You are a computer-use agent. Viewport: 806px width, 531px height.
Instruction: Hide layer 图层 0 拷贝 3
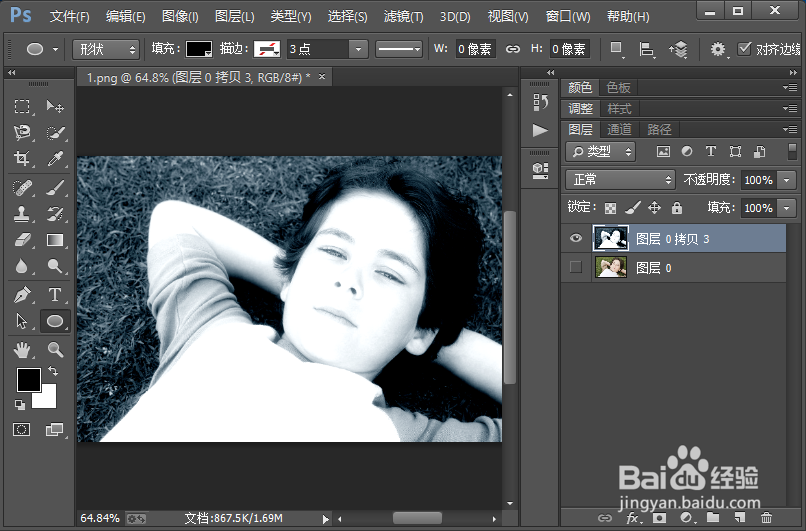tap(576, 238)
